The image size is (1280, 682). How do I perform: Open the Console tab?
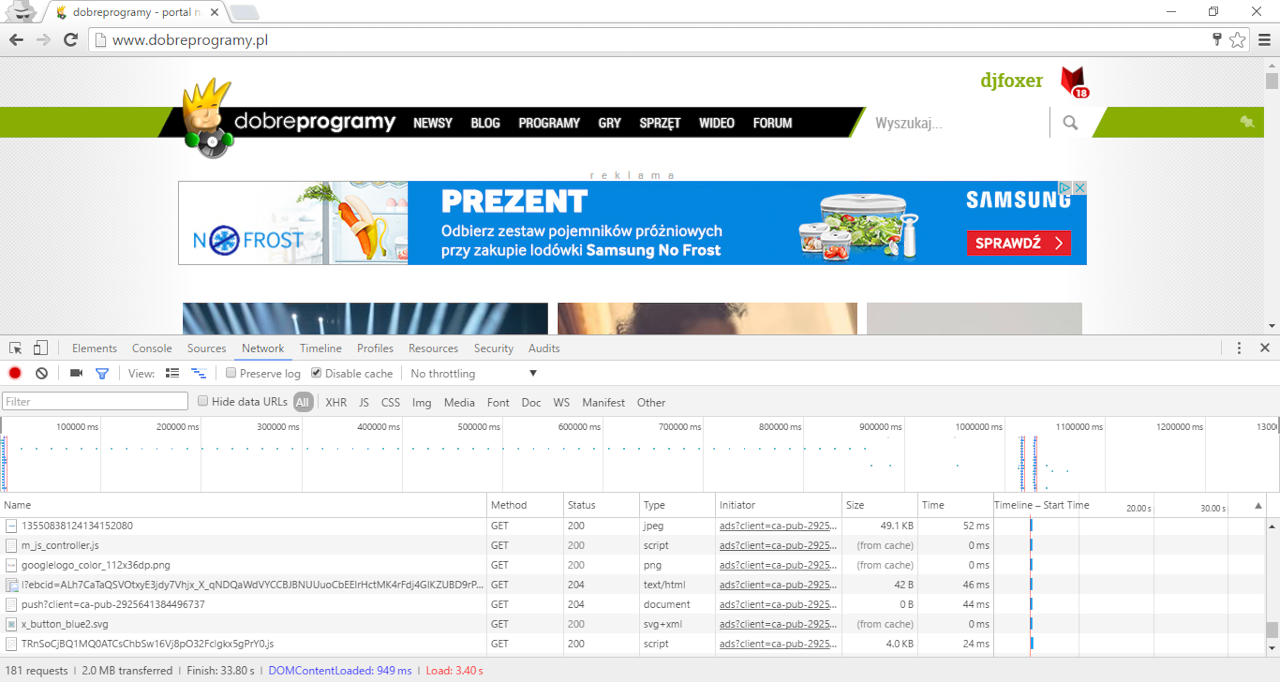click(152, 348)
